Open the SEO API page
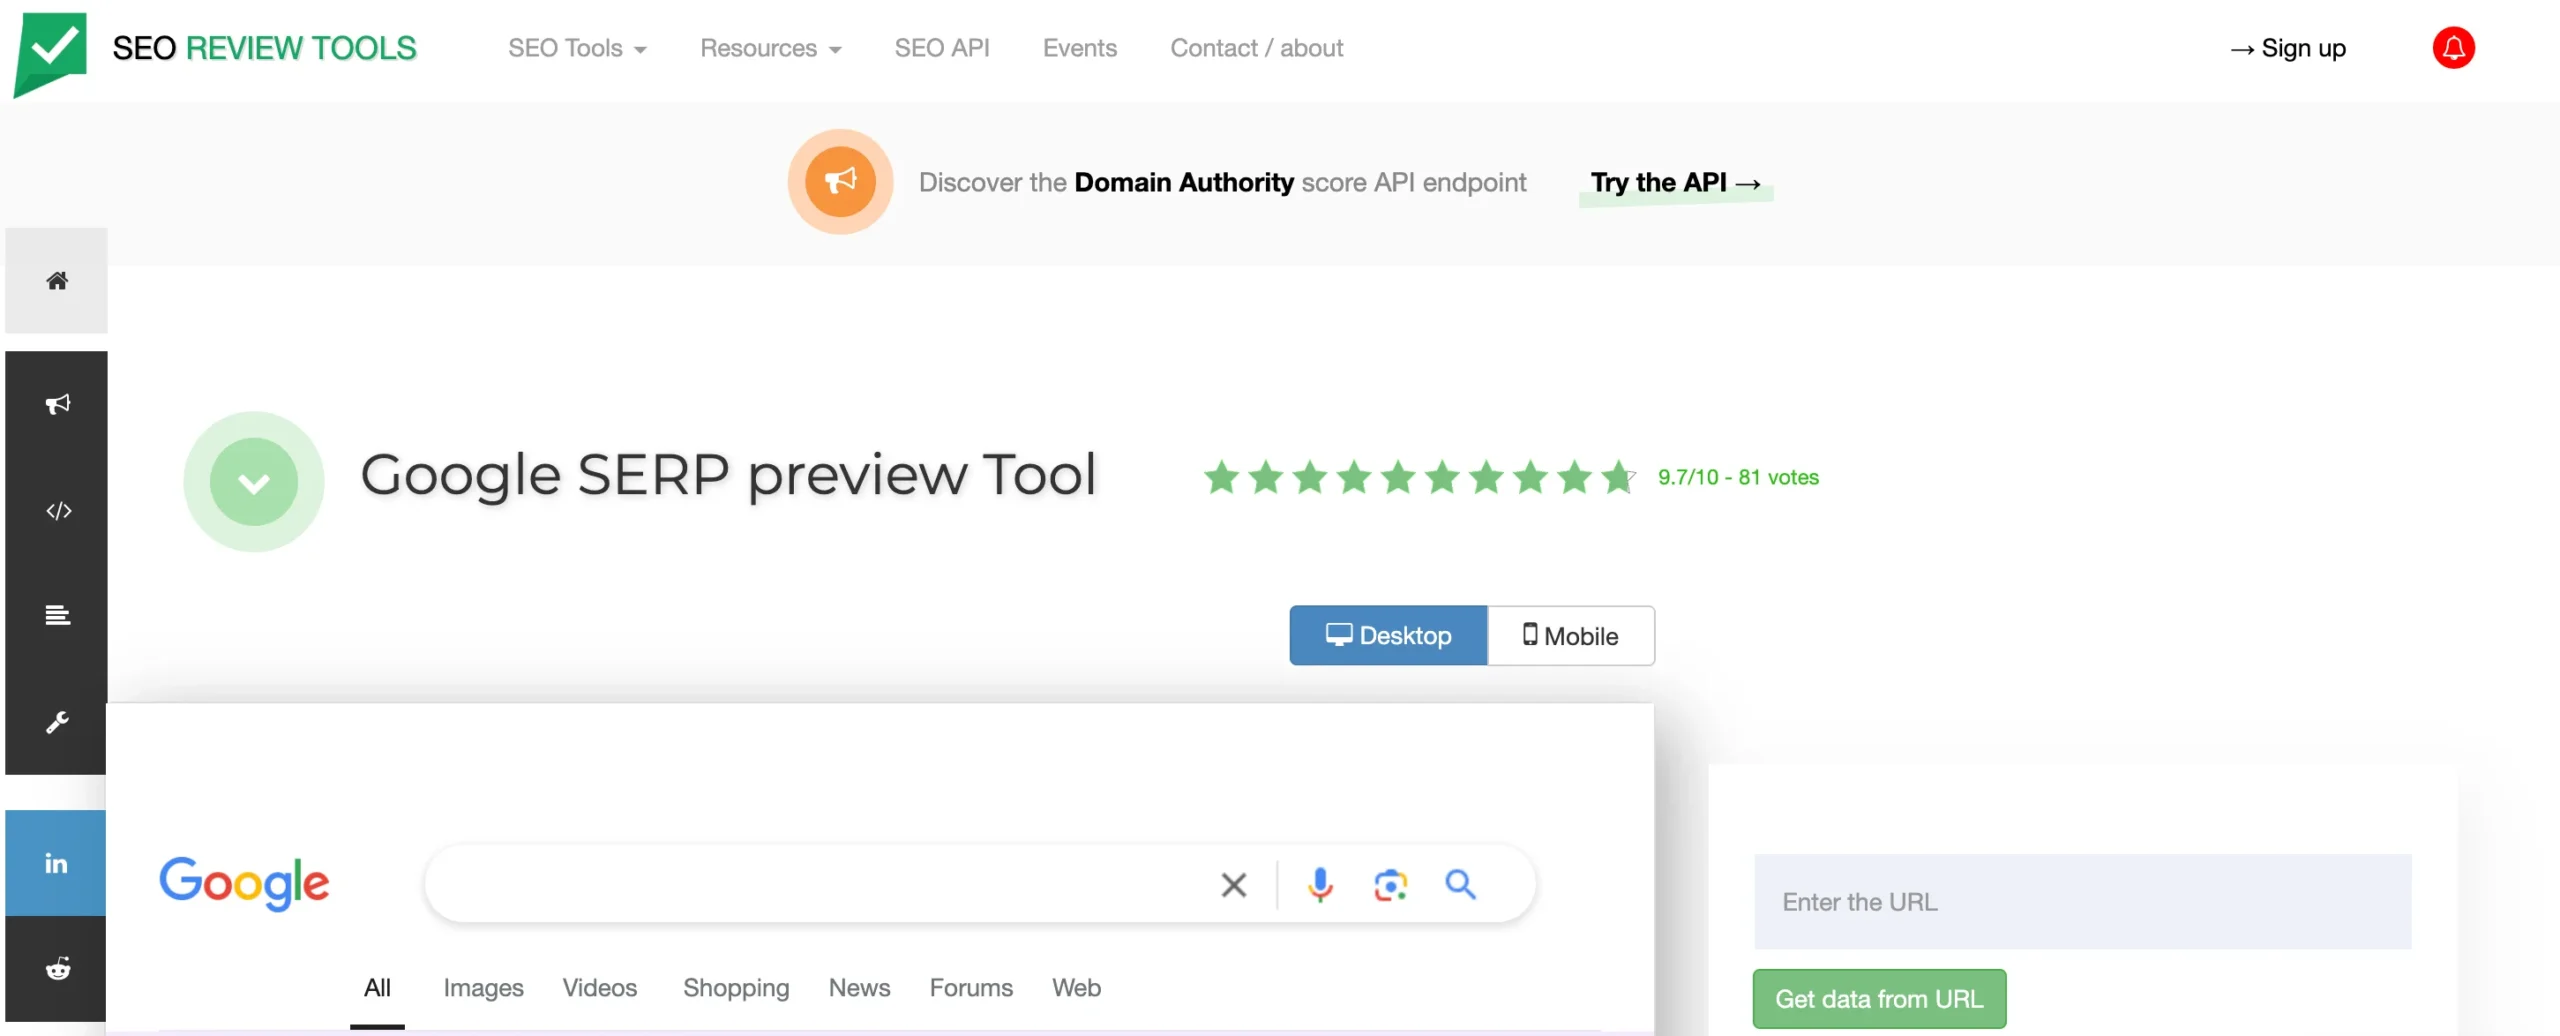Image resolution: width=2560 pixels, height=1036 pixels. coord(942,48)
